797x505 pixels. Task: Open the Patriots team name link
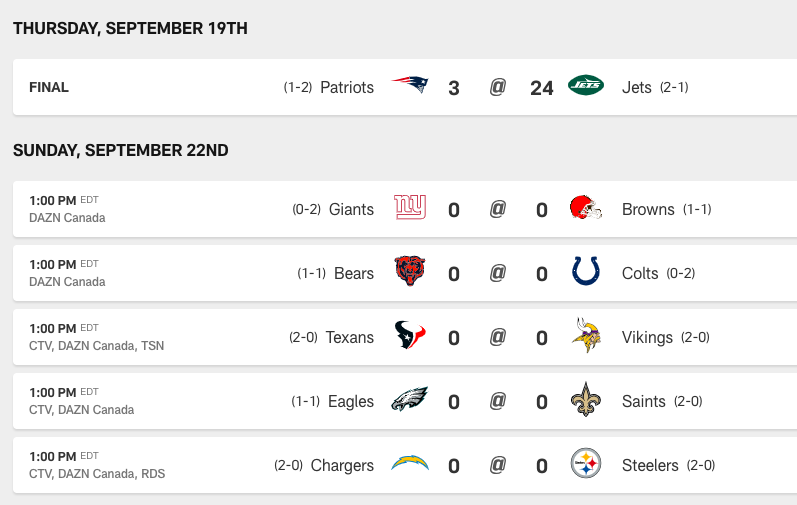[347, 87]
